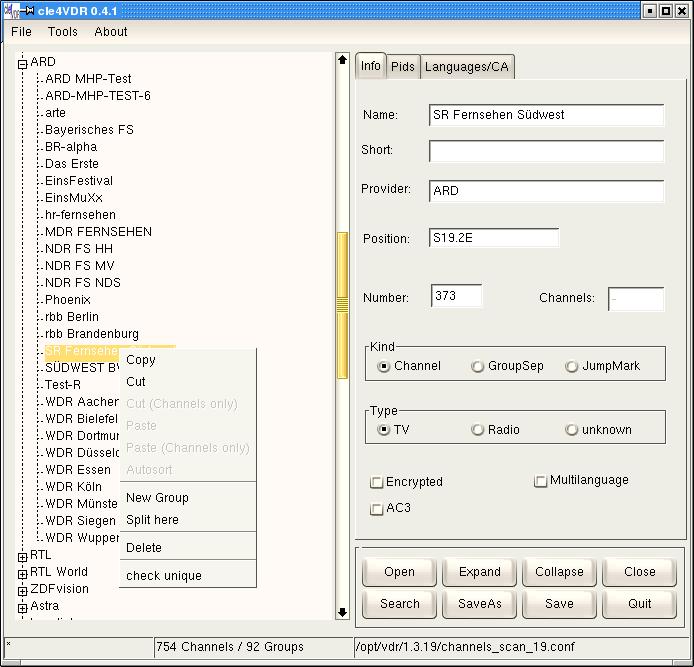694x667 pixels.
Task: Expand the Astra group node
Action: coord(22,607)
